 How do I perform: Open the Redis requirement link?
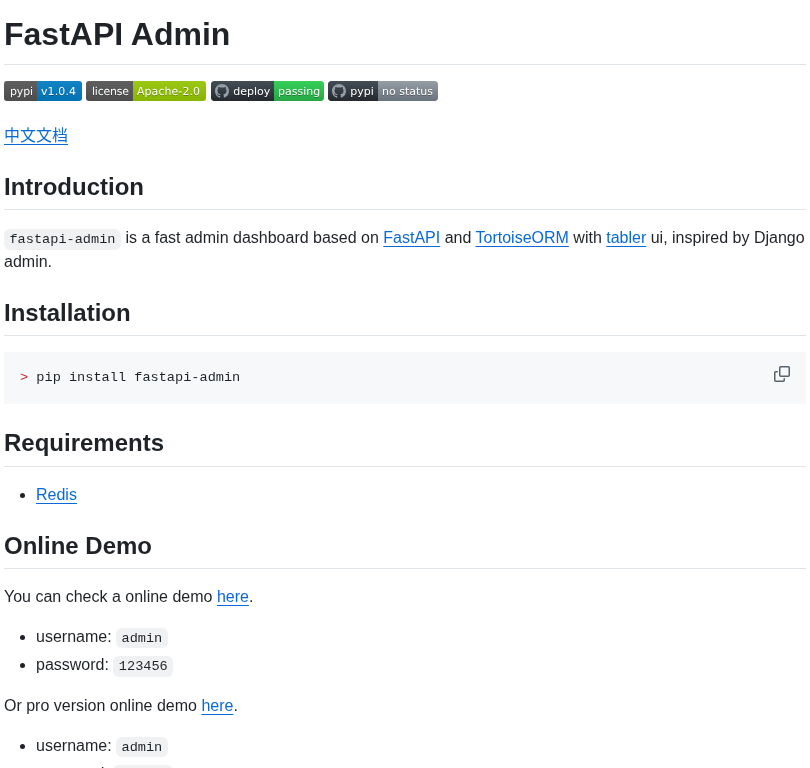pyautogui.click(x=56, y=494)
